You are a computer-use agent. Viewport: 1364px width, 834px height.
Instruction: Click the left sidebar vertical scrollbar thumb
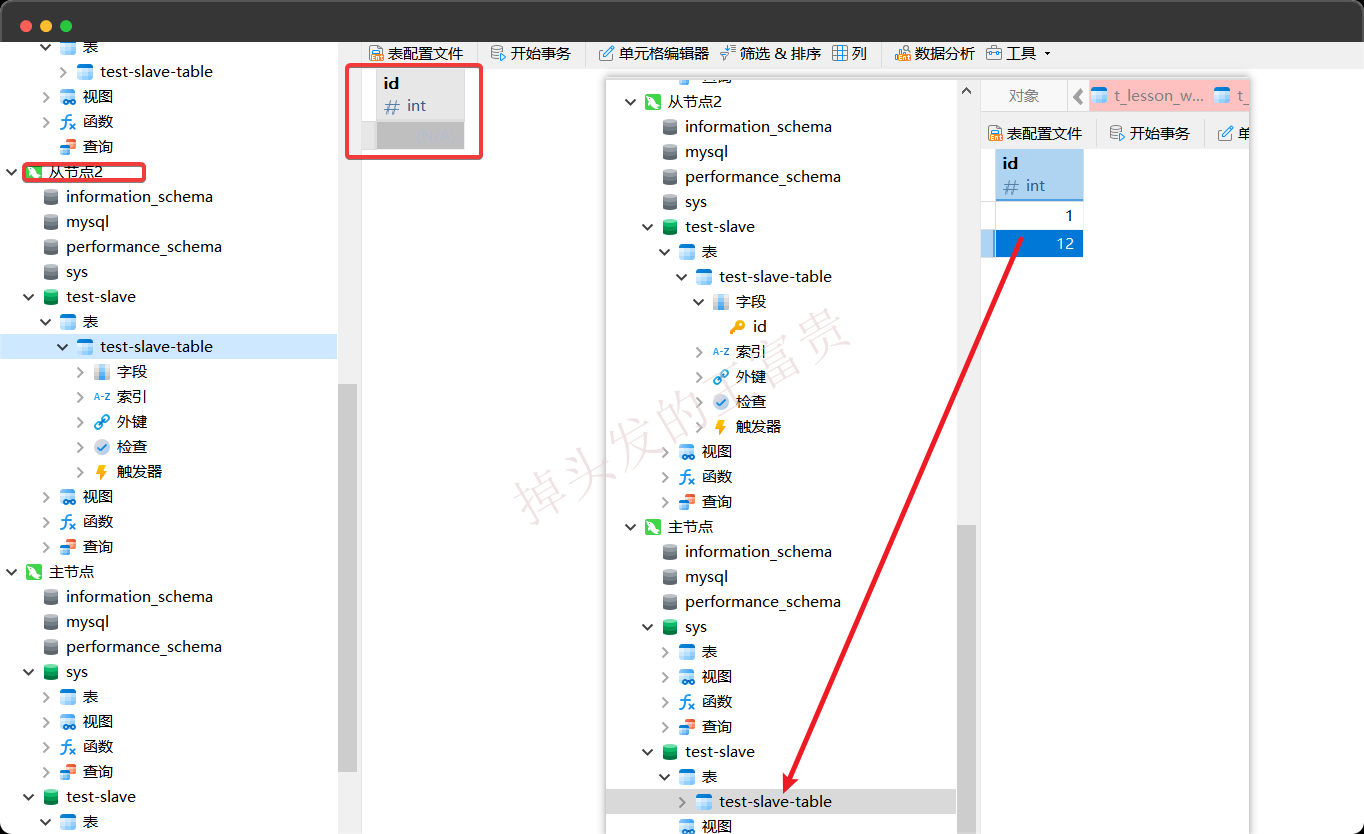point(347,578)
